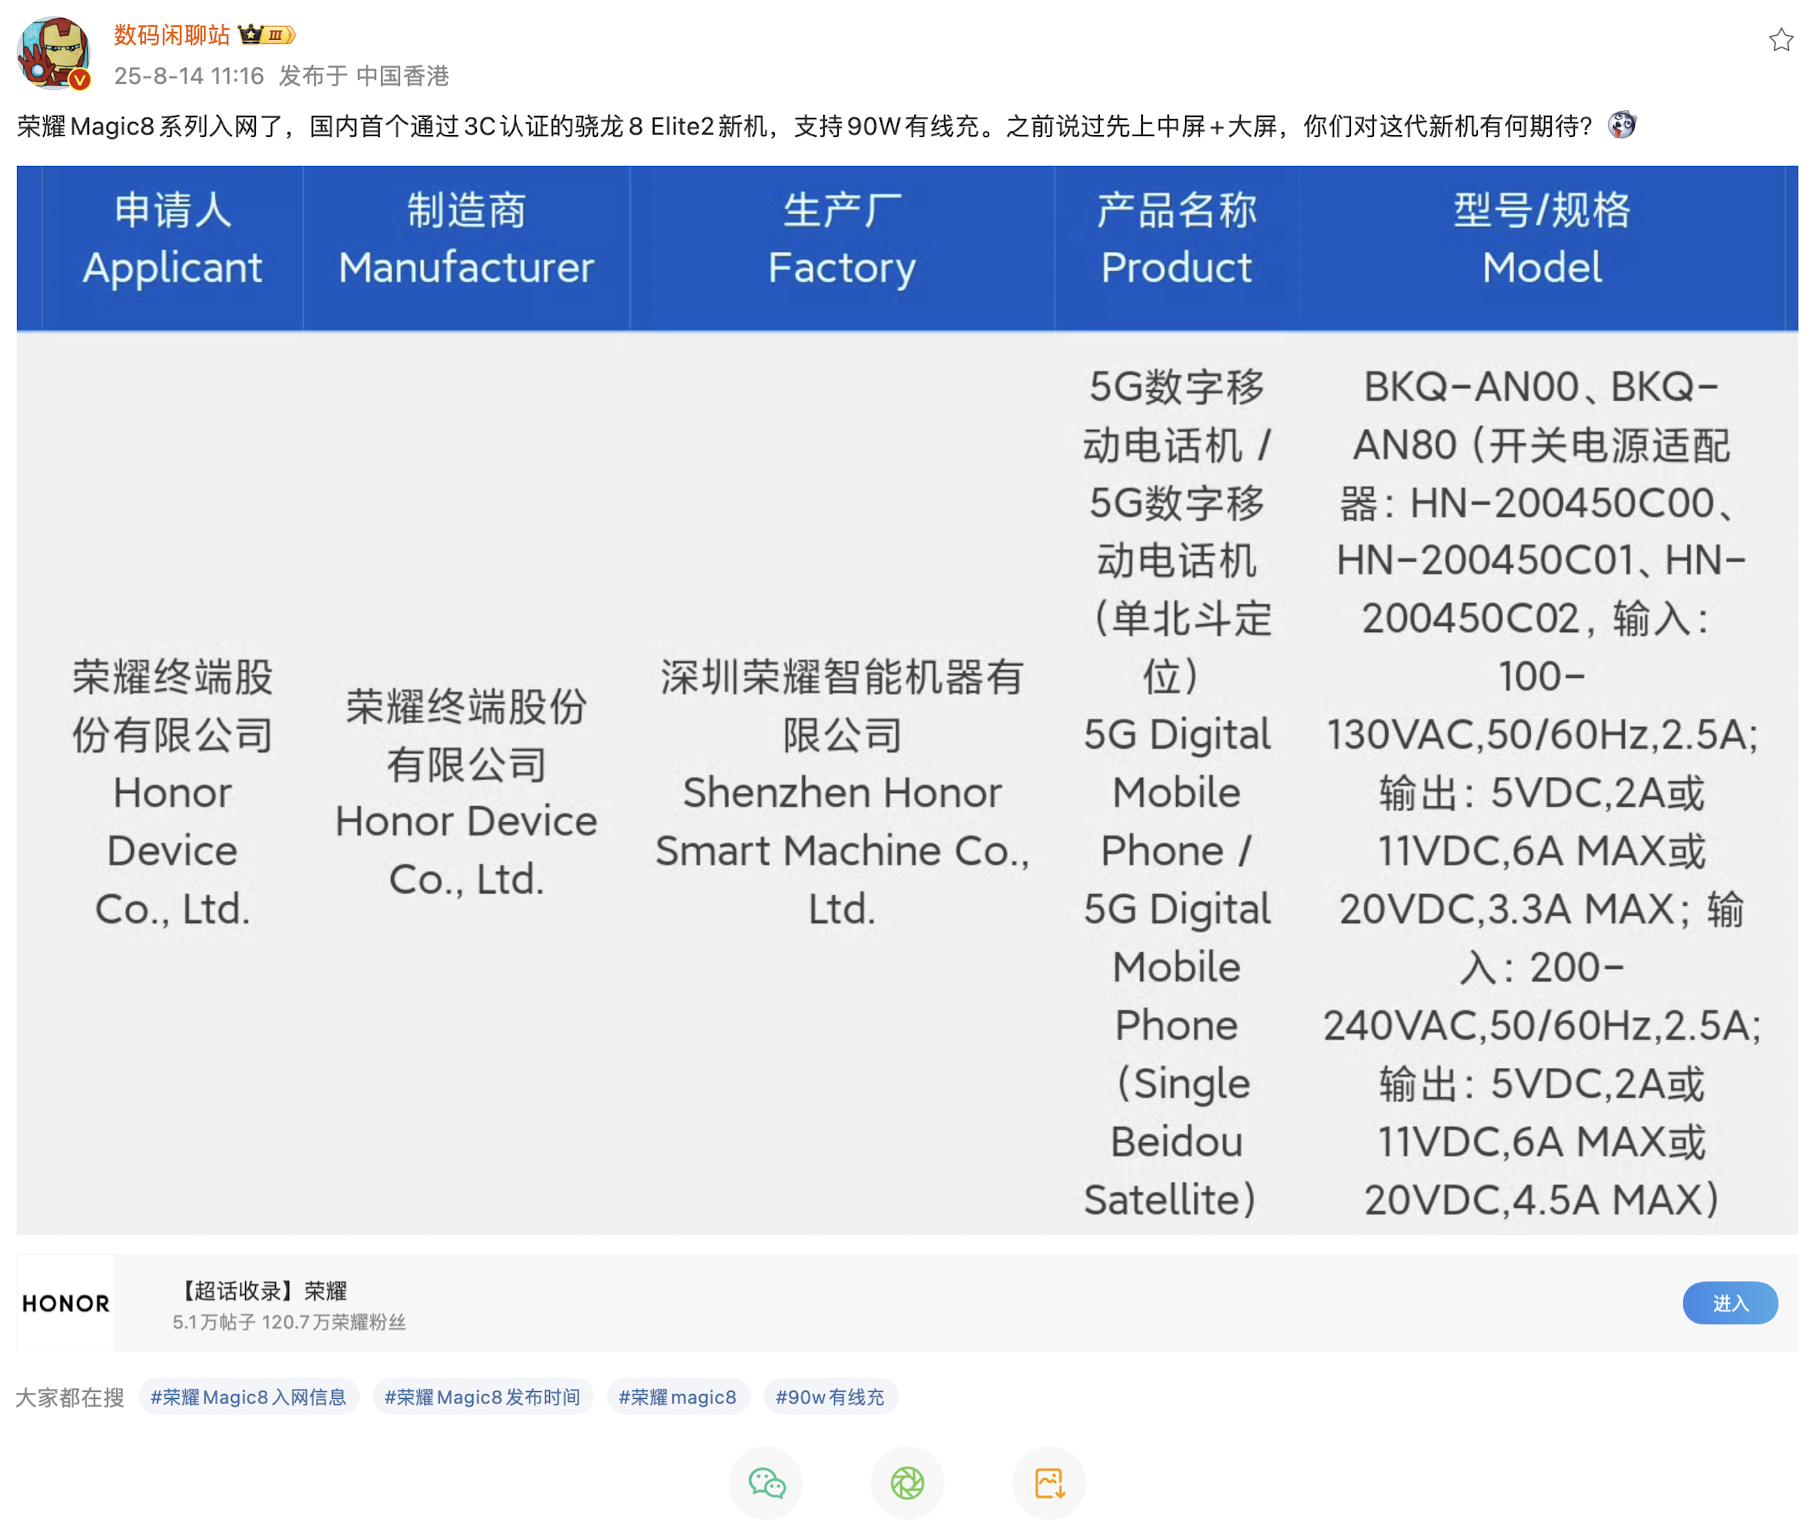Click the HONOR logo thumbnail
The height and width of the screenshot is (1530, 1808).
66,1303
